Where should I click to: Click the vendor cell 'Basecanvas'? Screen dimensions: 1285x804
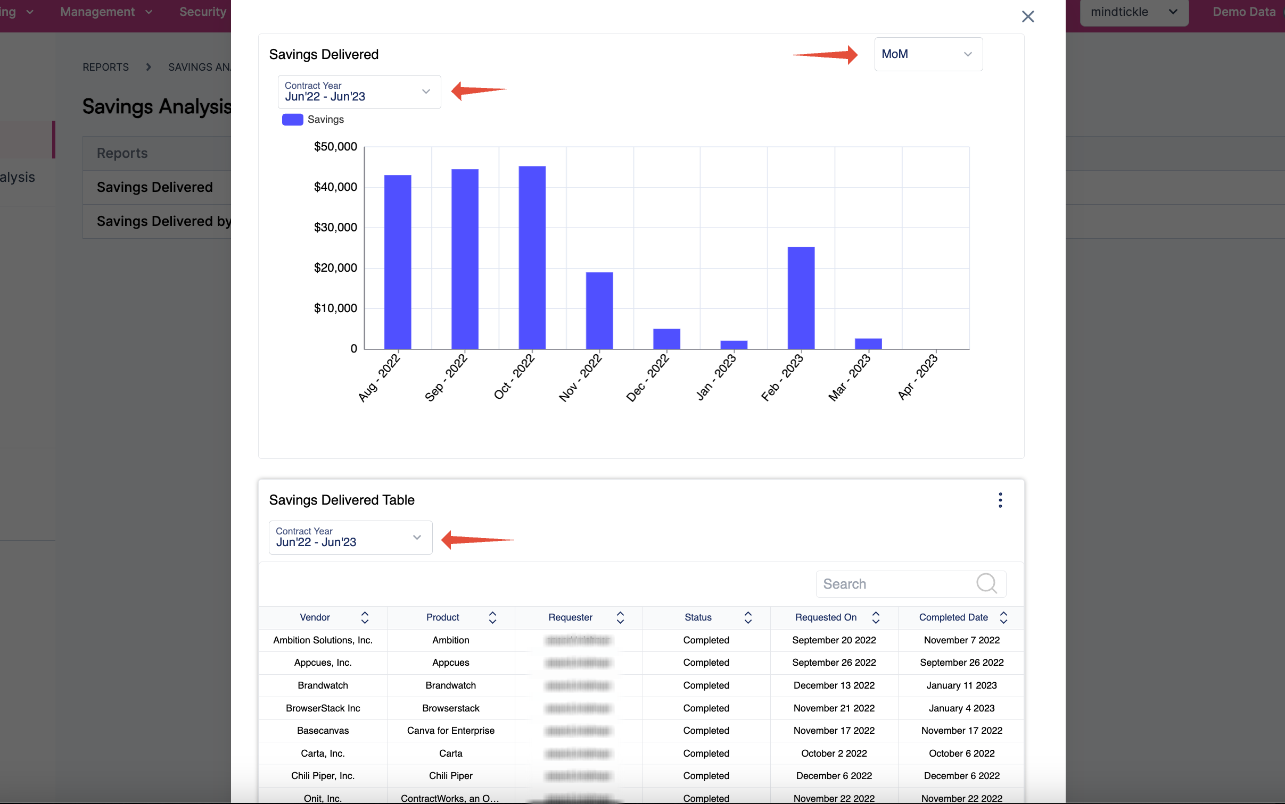click(x=323, y=731)
